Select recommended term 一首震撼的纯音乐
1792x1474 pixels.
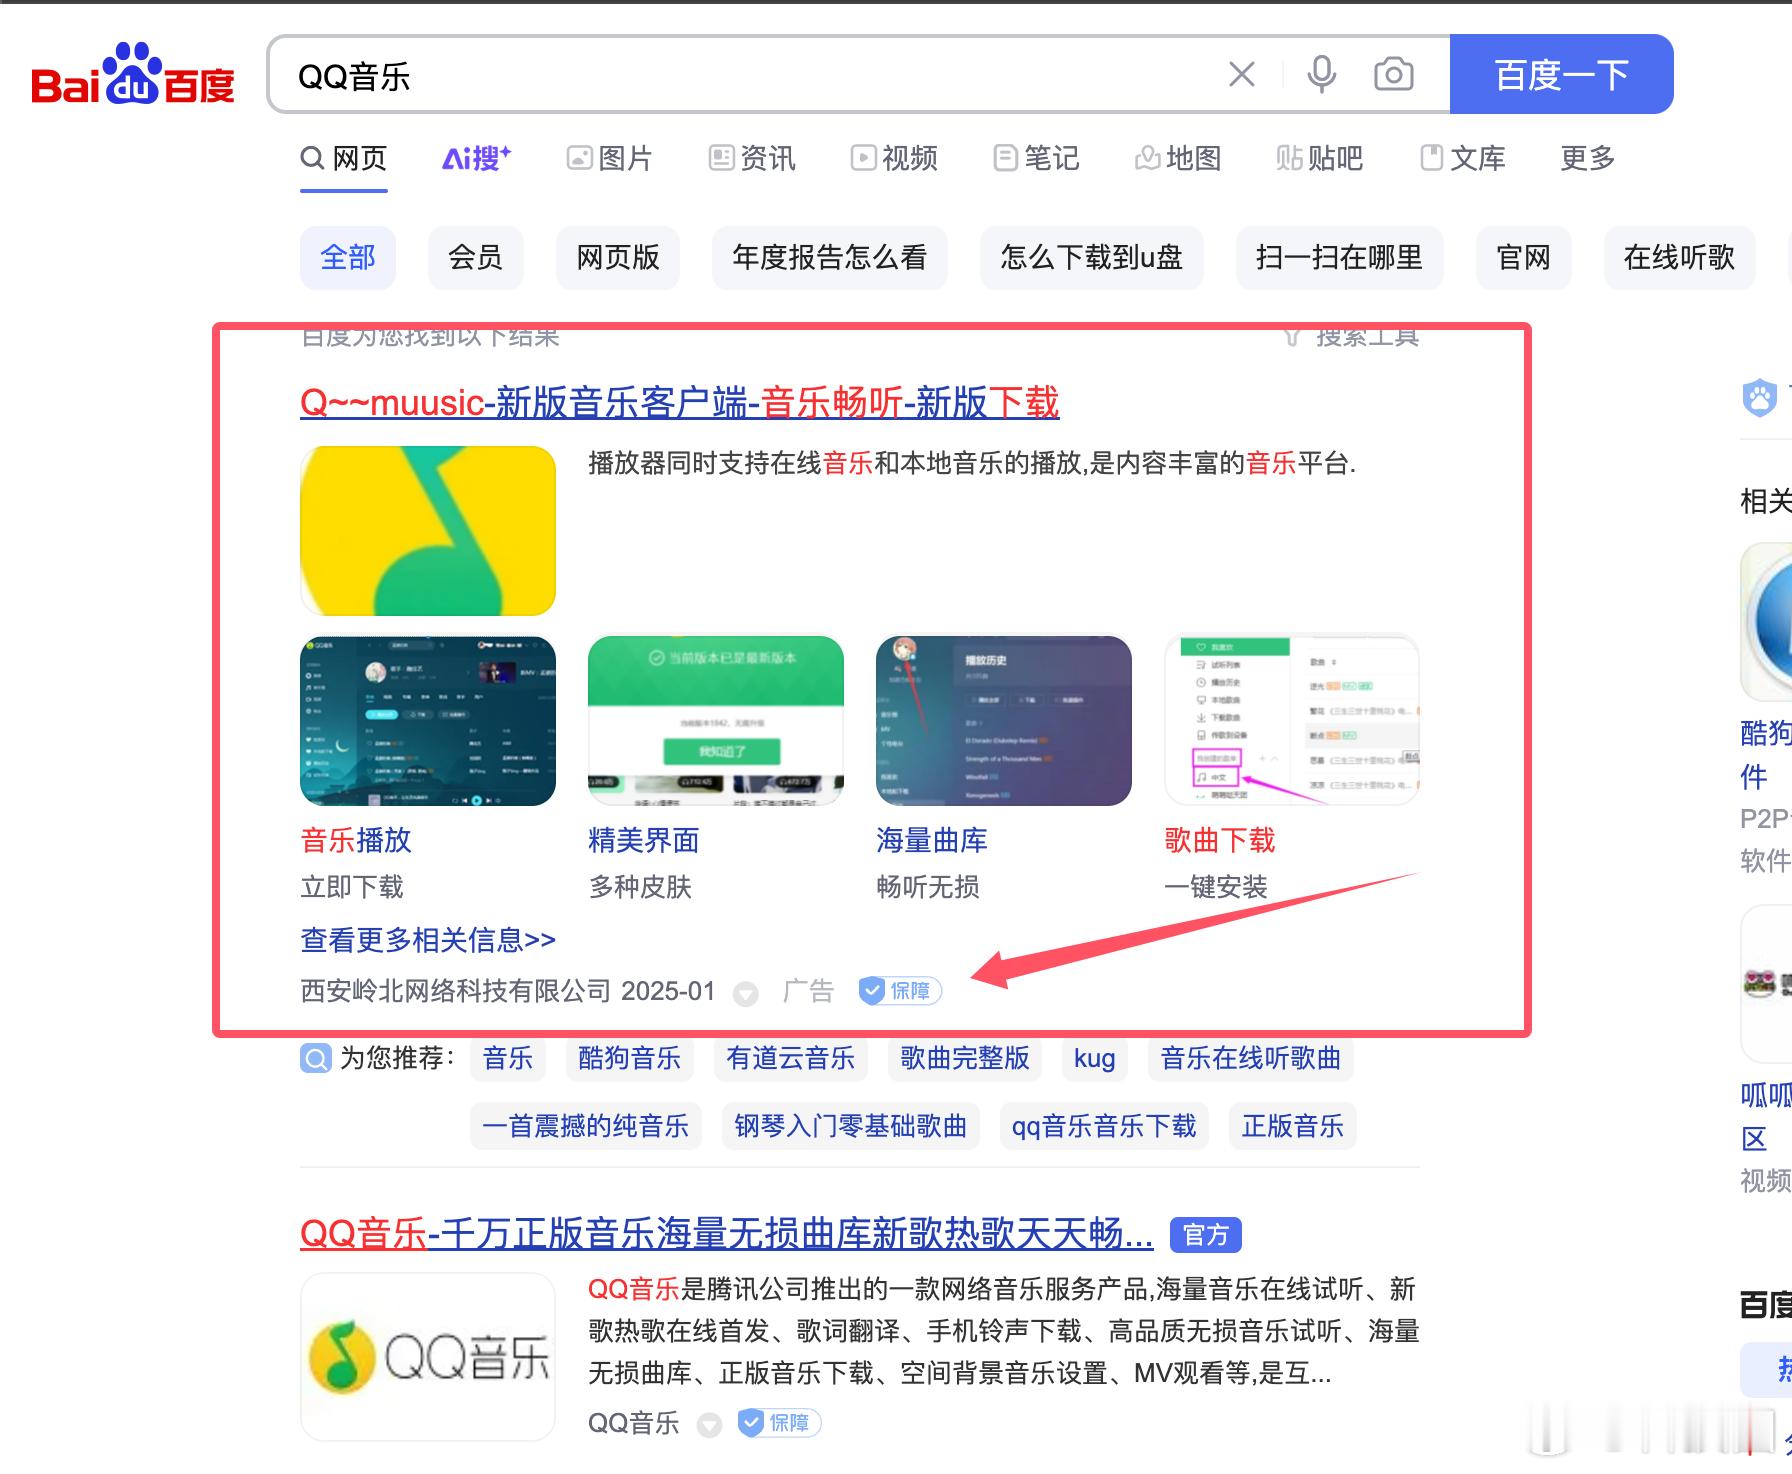click(586, 1126)
